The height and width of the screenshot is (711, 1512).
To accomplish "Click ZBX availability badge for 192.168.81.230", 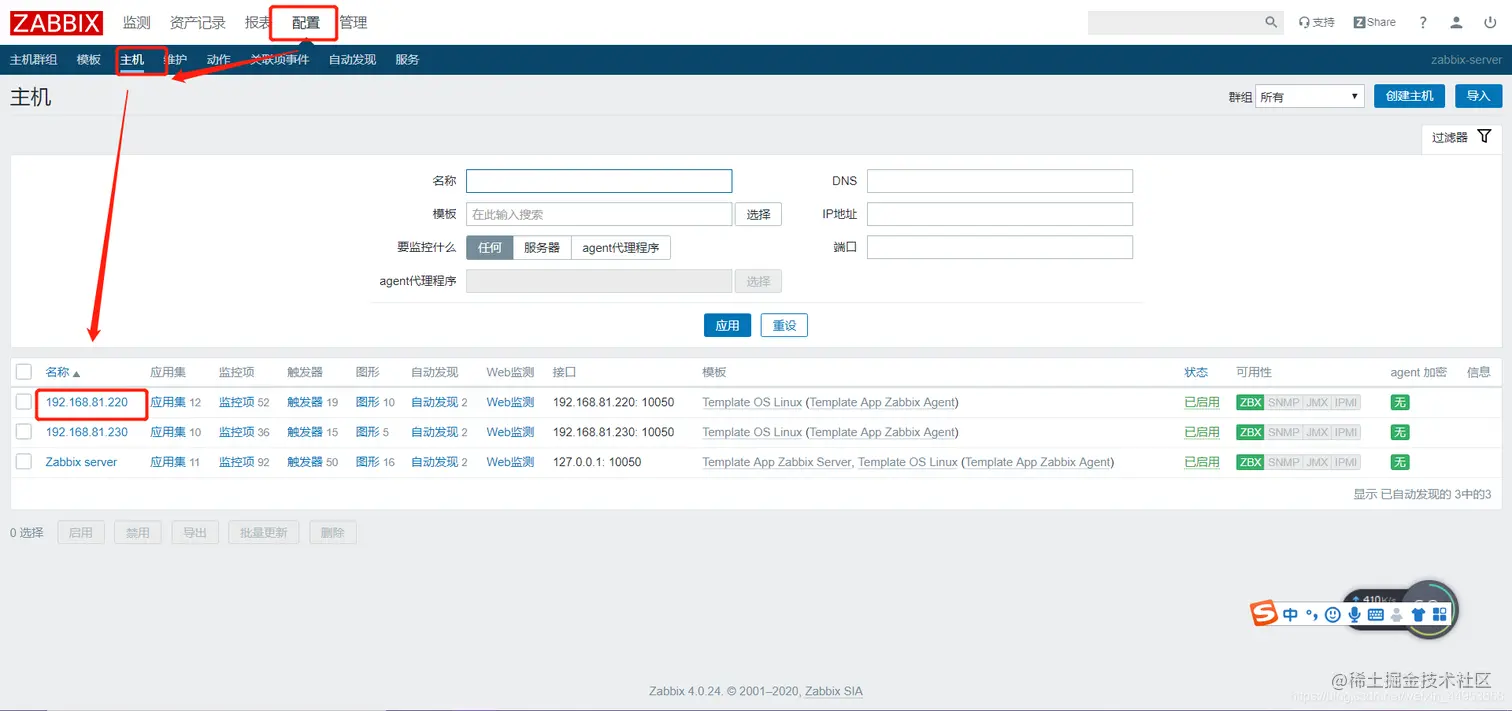I will tap(1250, 432).
